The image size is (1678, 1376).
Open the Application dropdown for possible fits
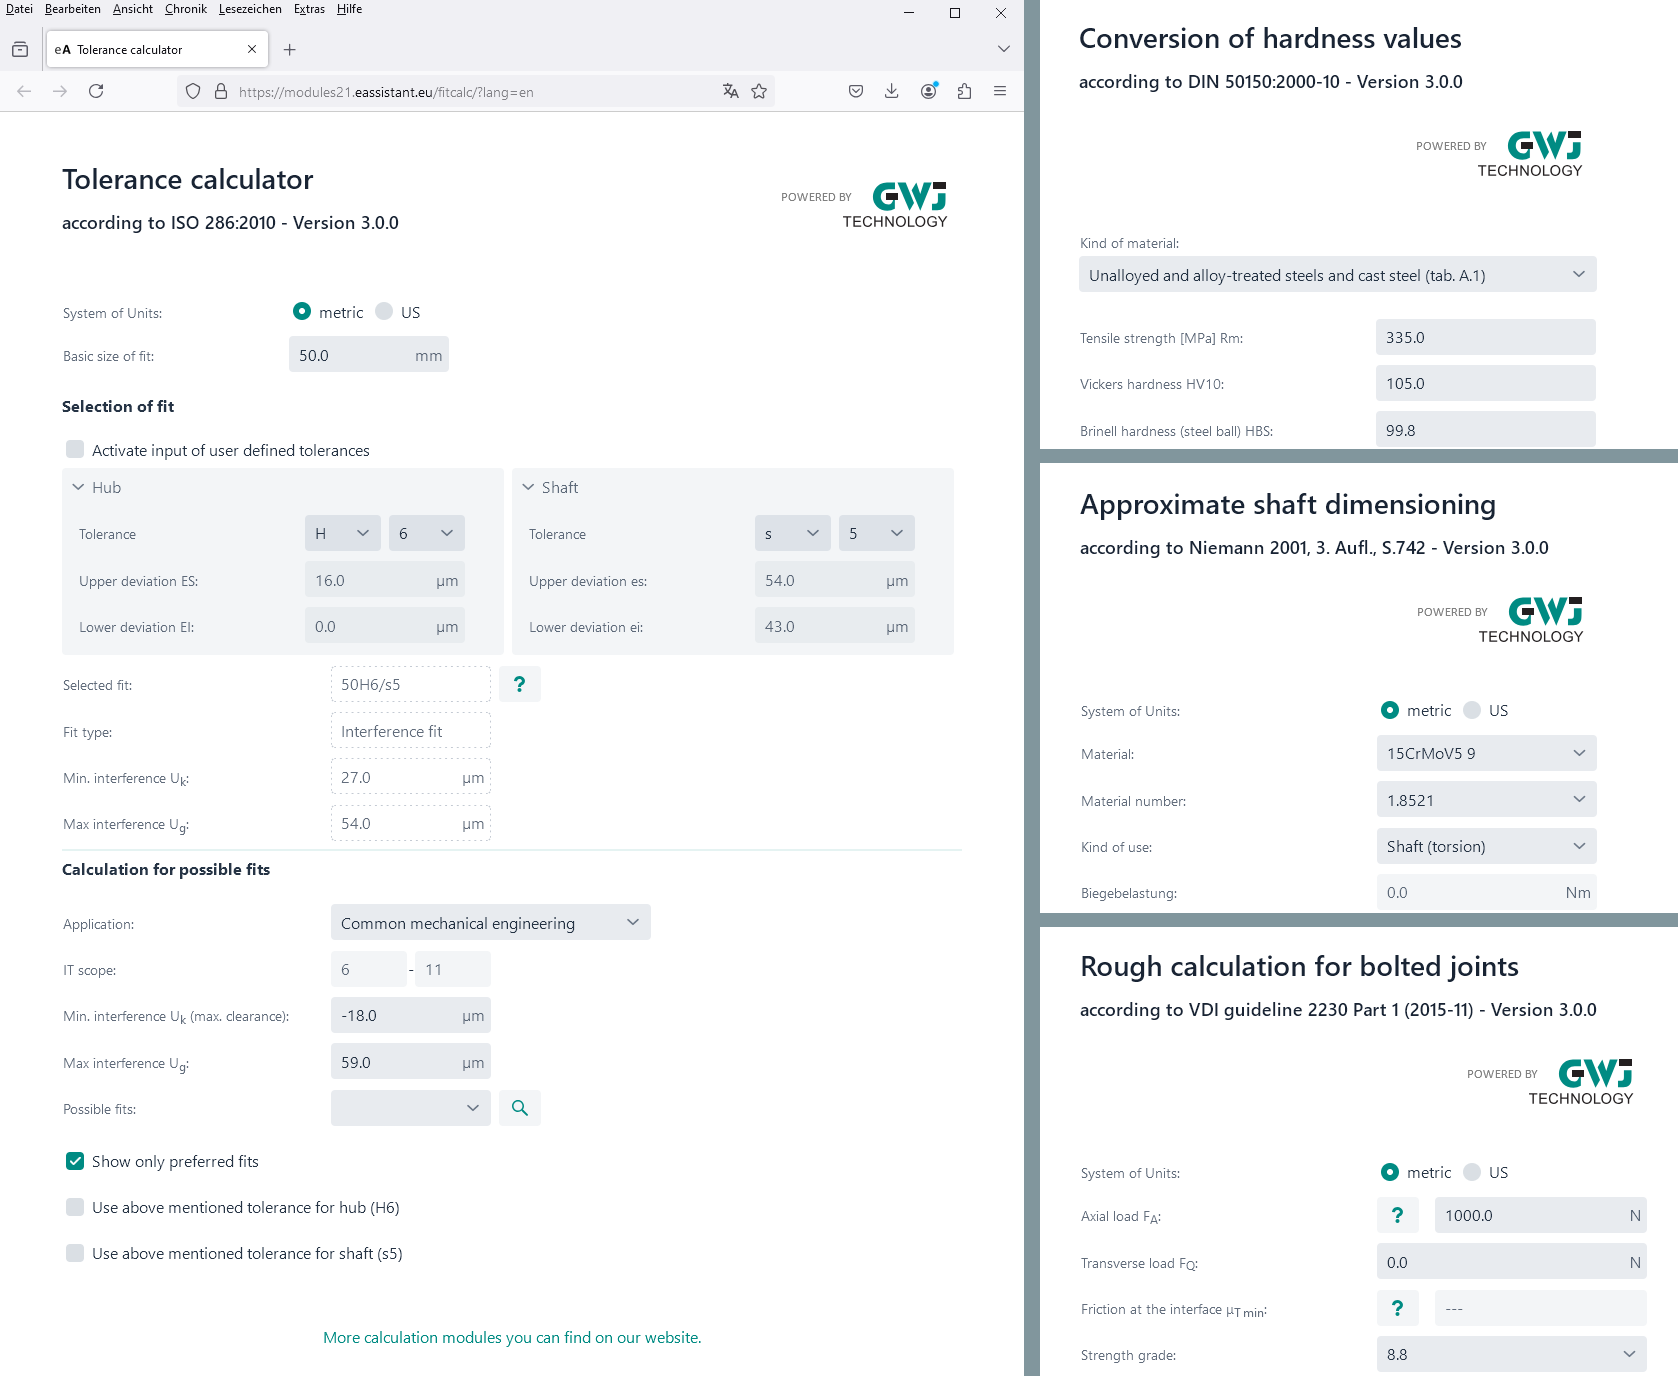[490, 922]
